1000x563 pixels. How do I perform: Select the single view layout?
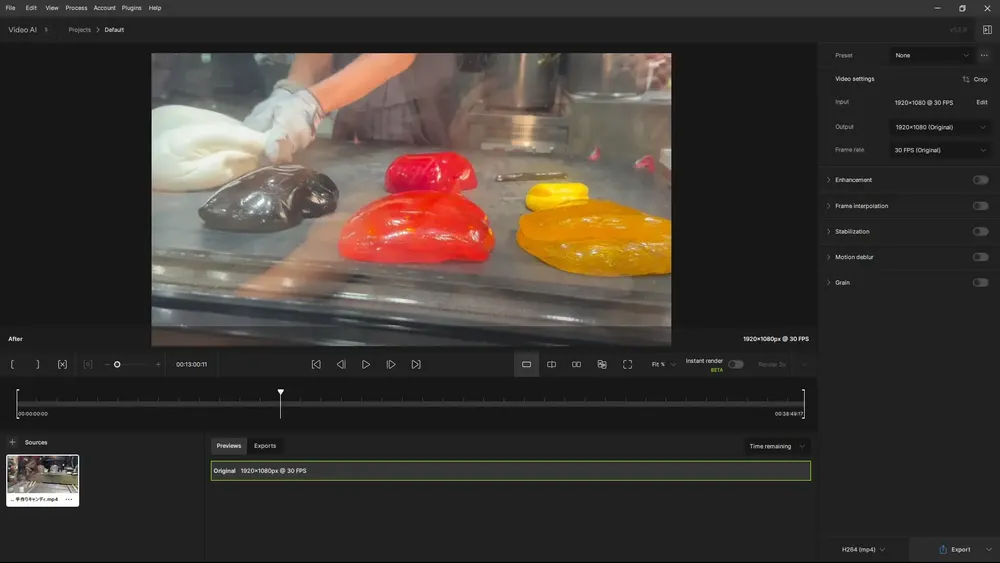click(x=526, y=365)
